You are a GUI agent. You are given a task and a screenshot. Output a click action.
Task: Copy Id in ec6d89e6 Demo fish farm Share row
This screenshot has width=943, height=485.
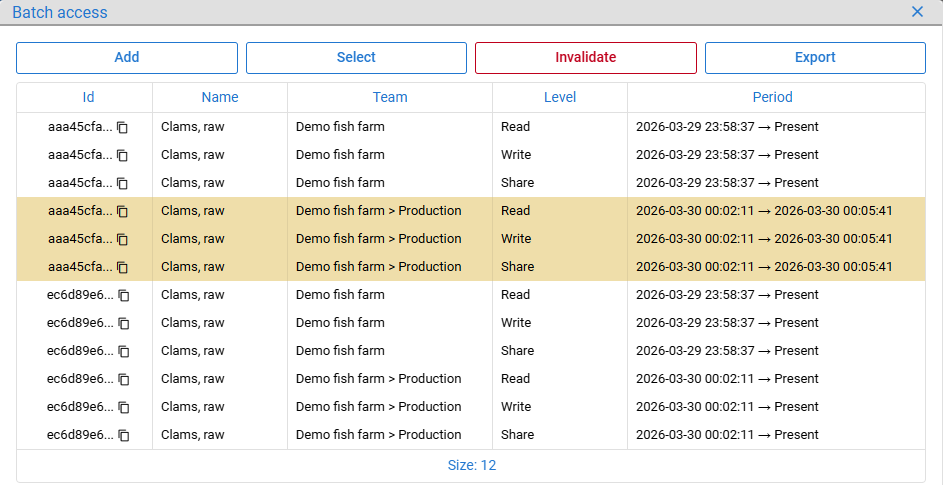[x=124, y=351]
